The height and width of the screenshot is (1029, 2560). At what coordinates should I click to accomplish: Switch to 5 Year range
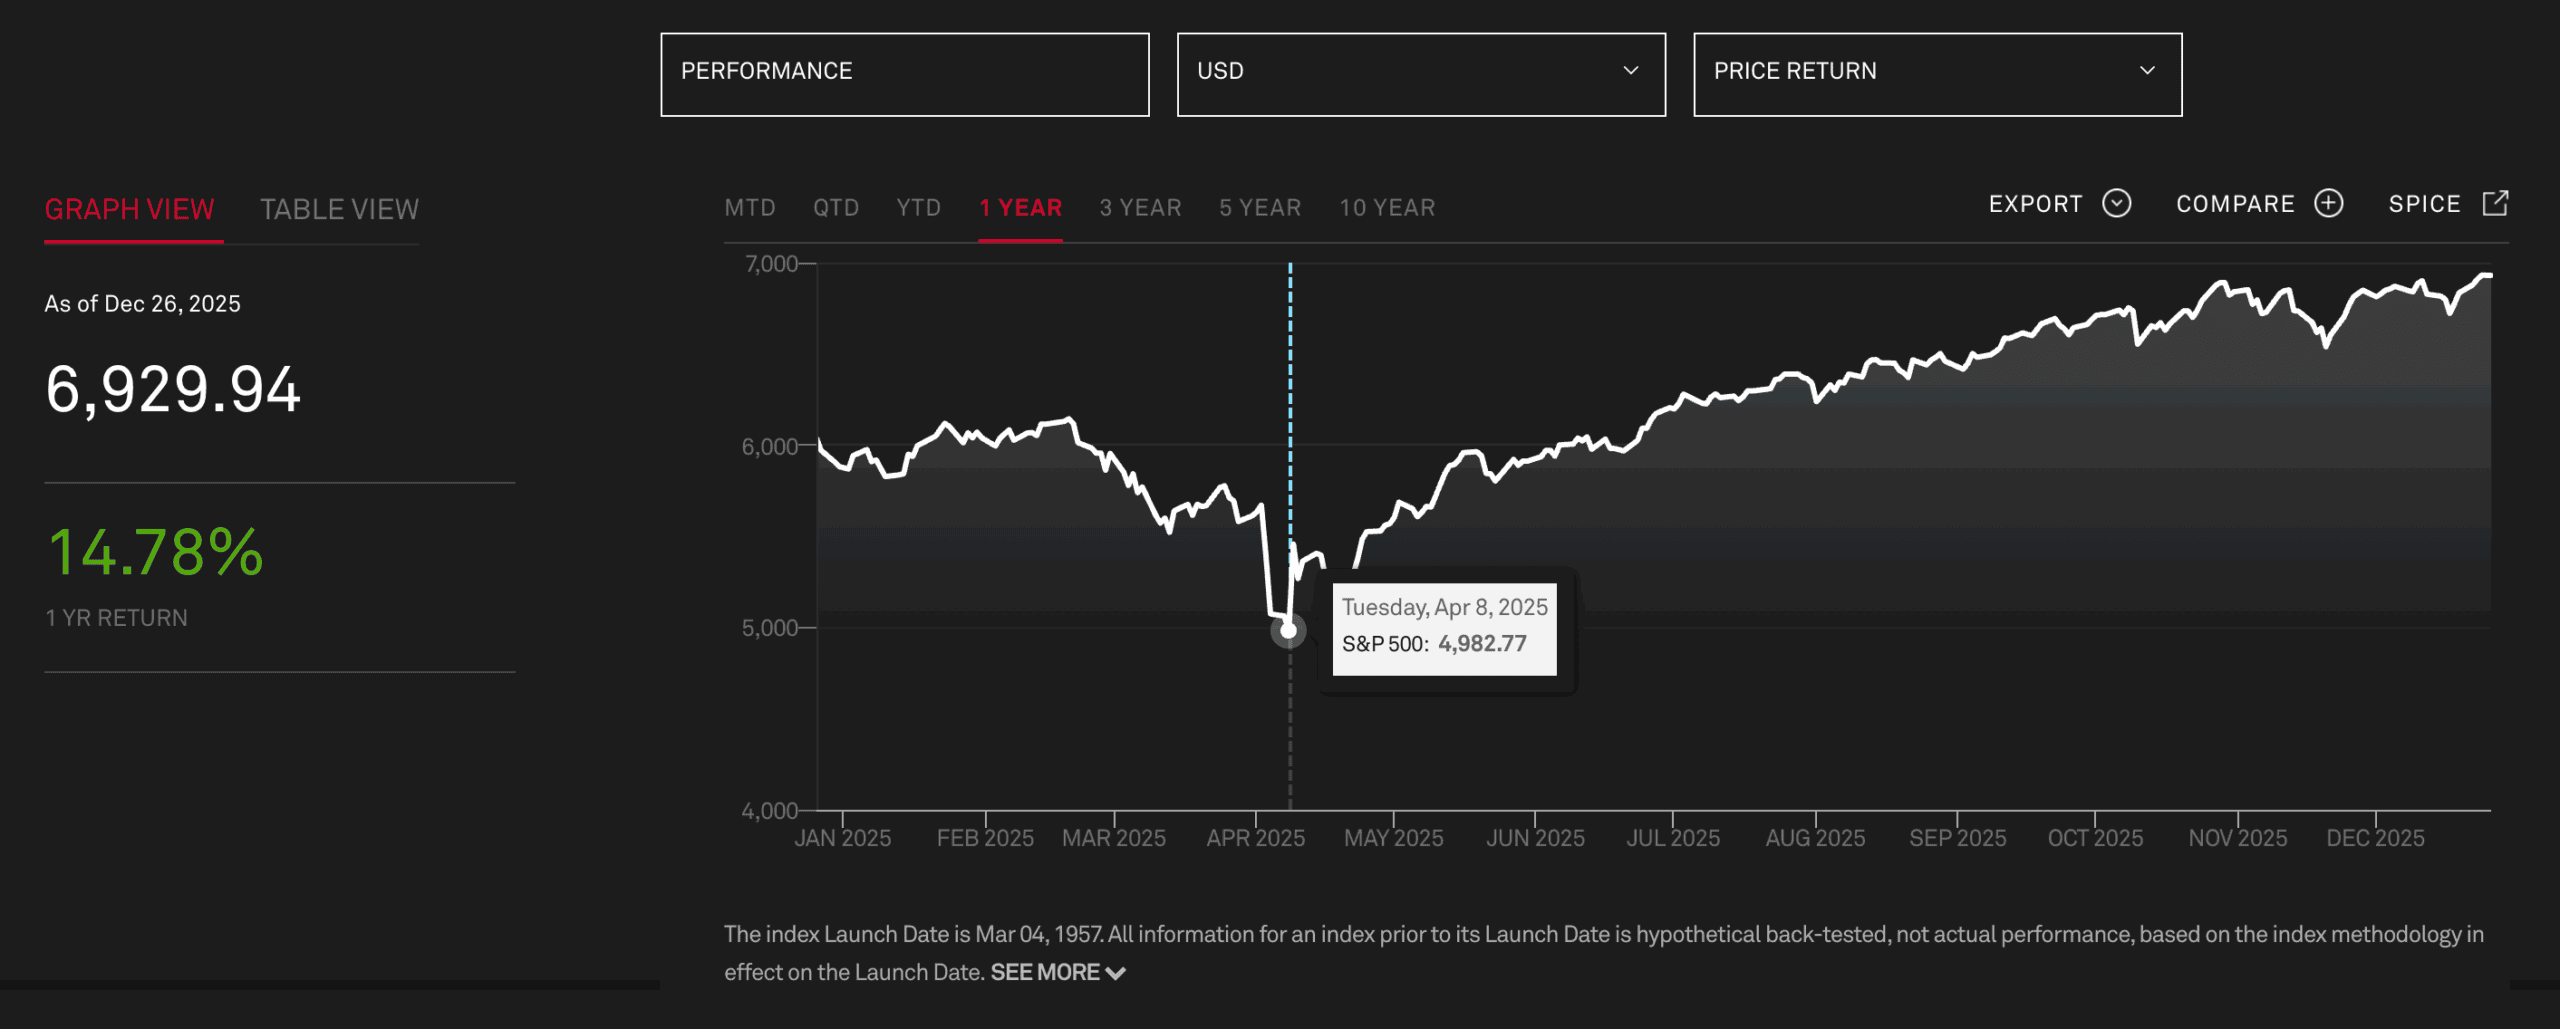click(1260, 208)
